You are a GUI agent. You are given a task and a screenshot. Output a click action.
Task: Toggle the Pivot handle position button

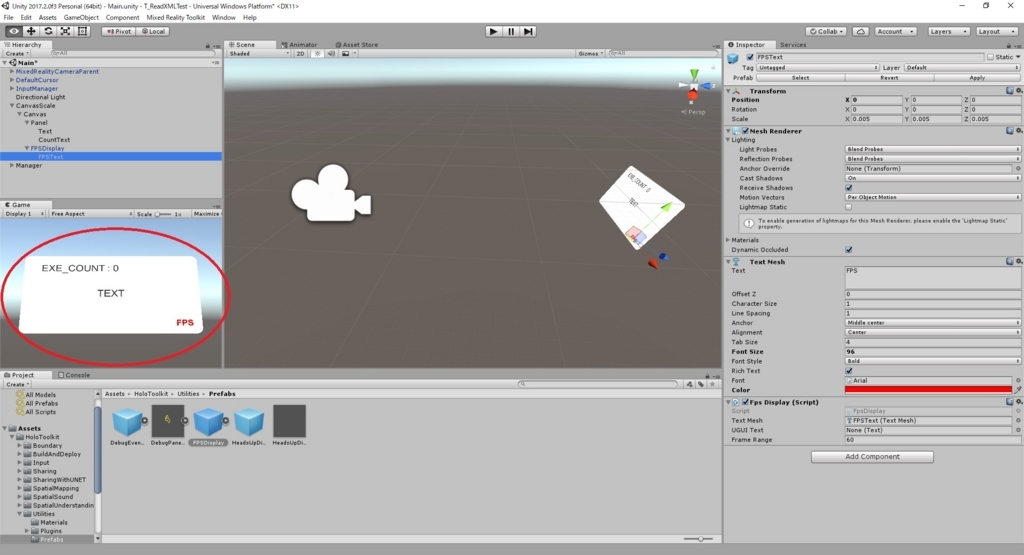point(118,31)
